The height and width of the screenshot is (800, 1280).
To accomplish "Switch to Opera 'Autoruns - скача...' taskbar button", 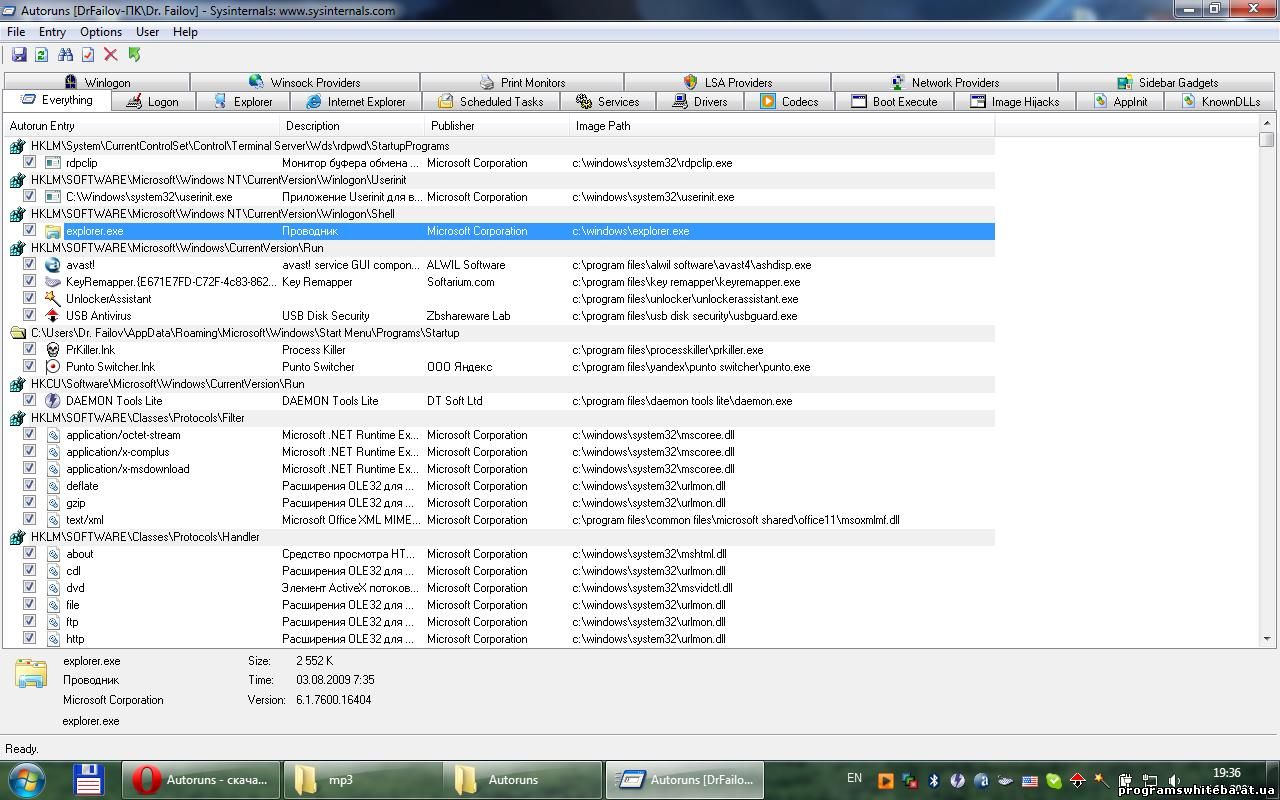I will tap(200, 780).
